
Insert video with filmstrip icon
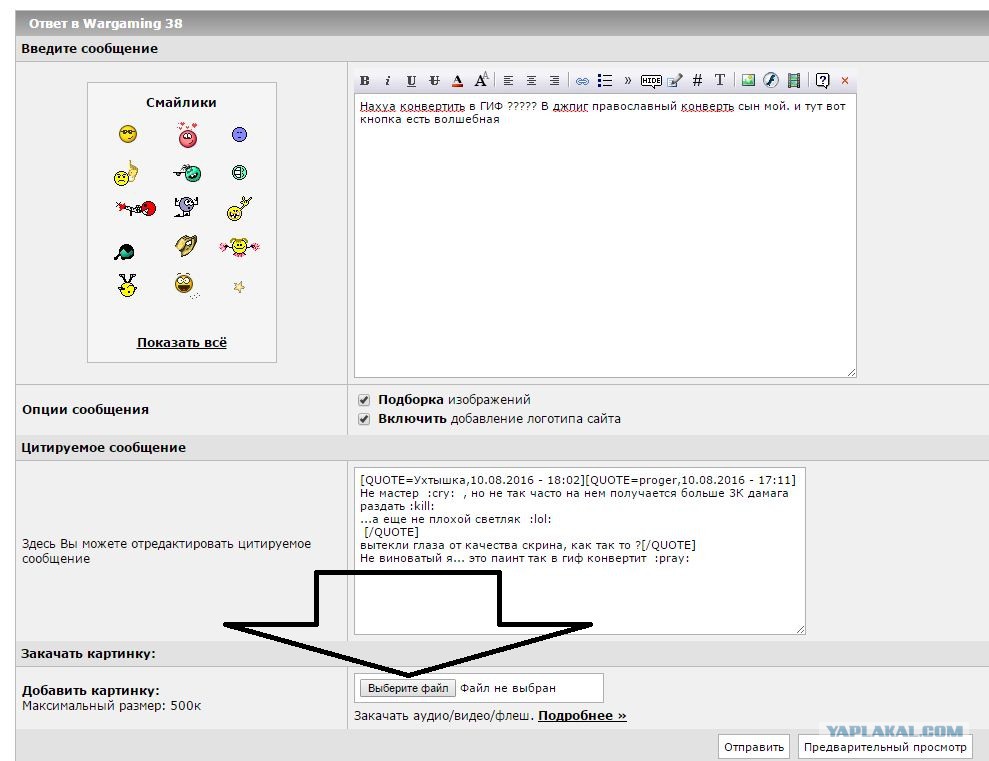pos(794,80)
